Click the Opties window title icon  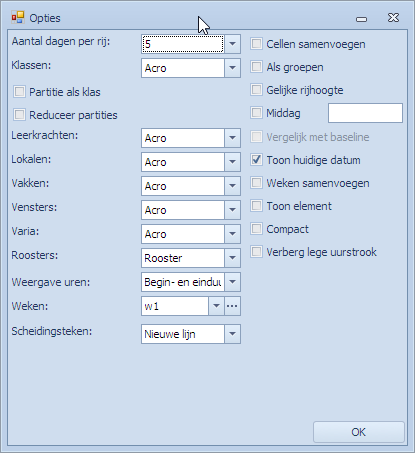point(18,18)
